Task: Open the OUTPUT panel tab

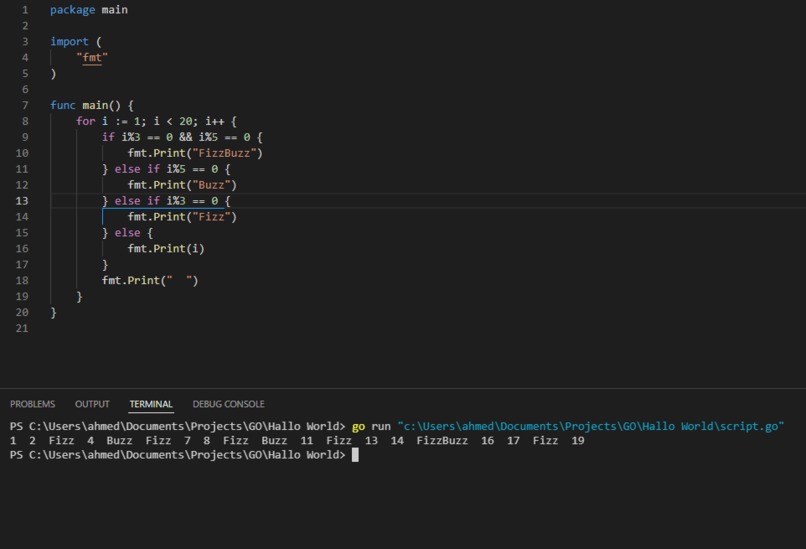Action: pos(92,404)
